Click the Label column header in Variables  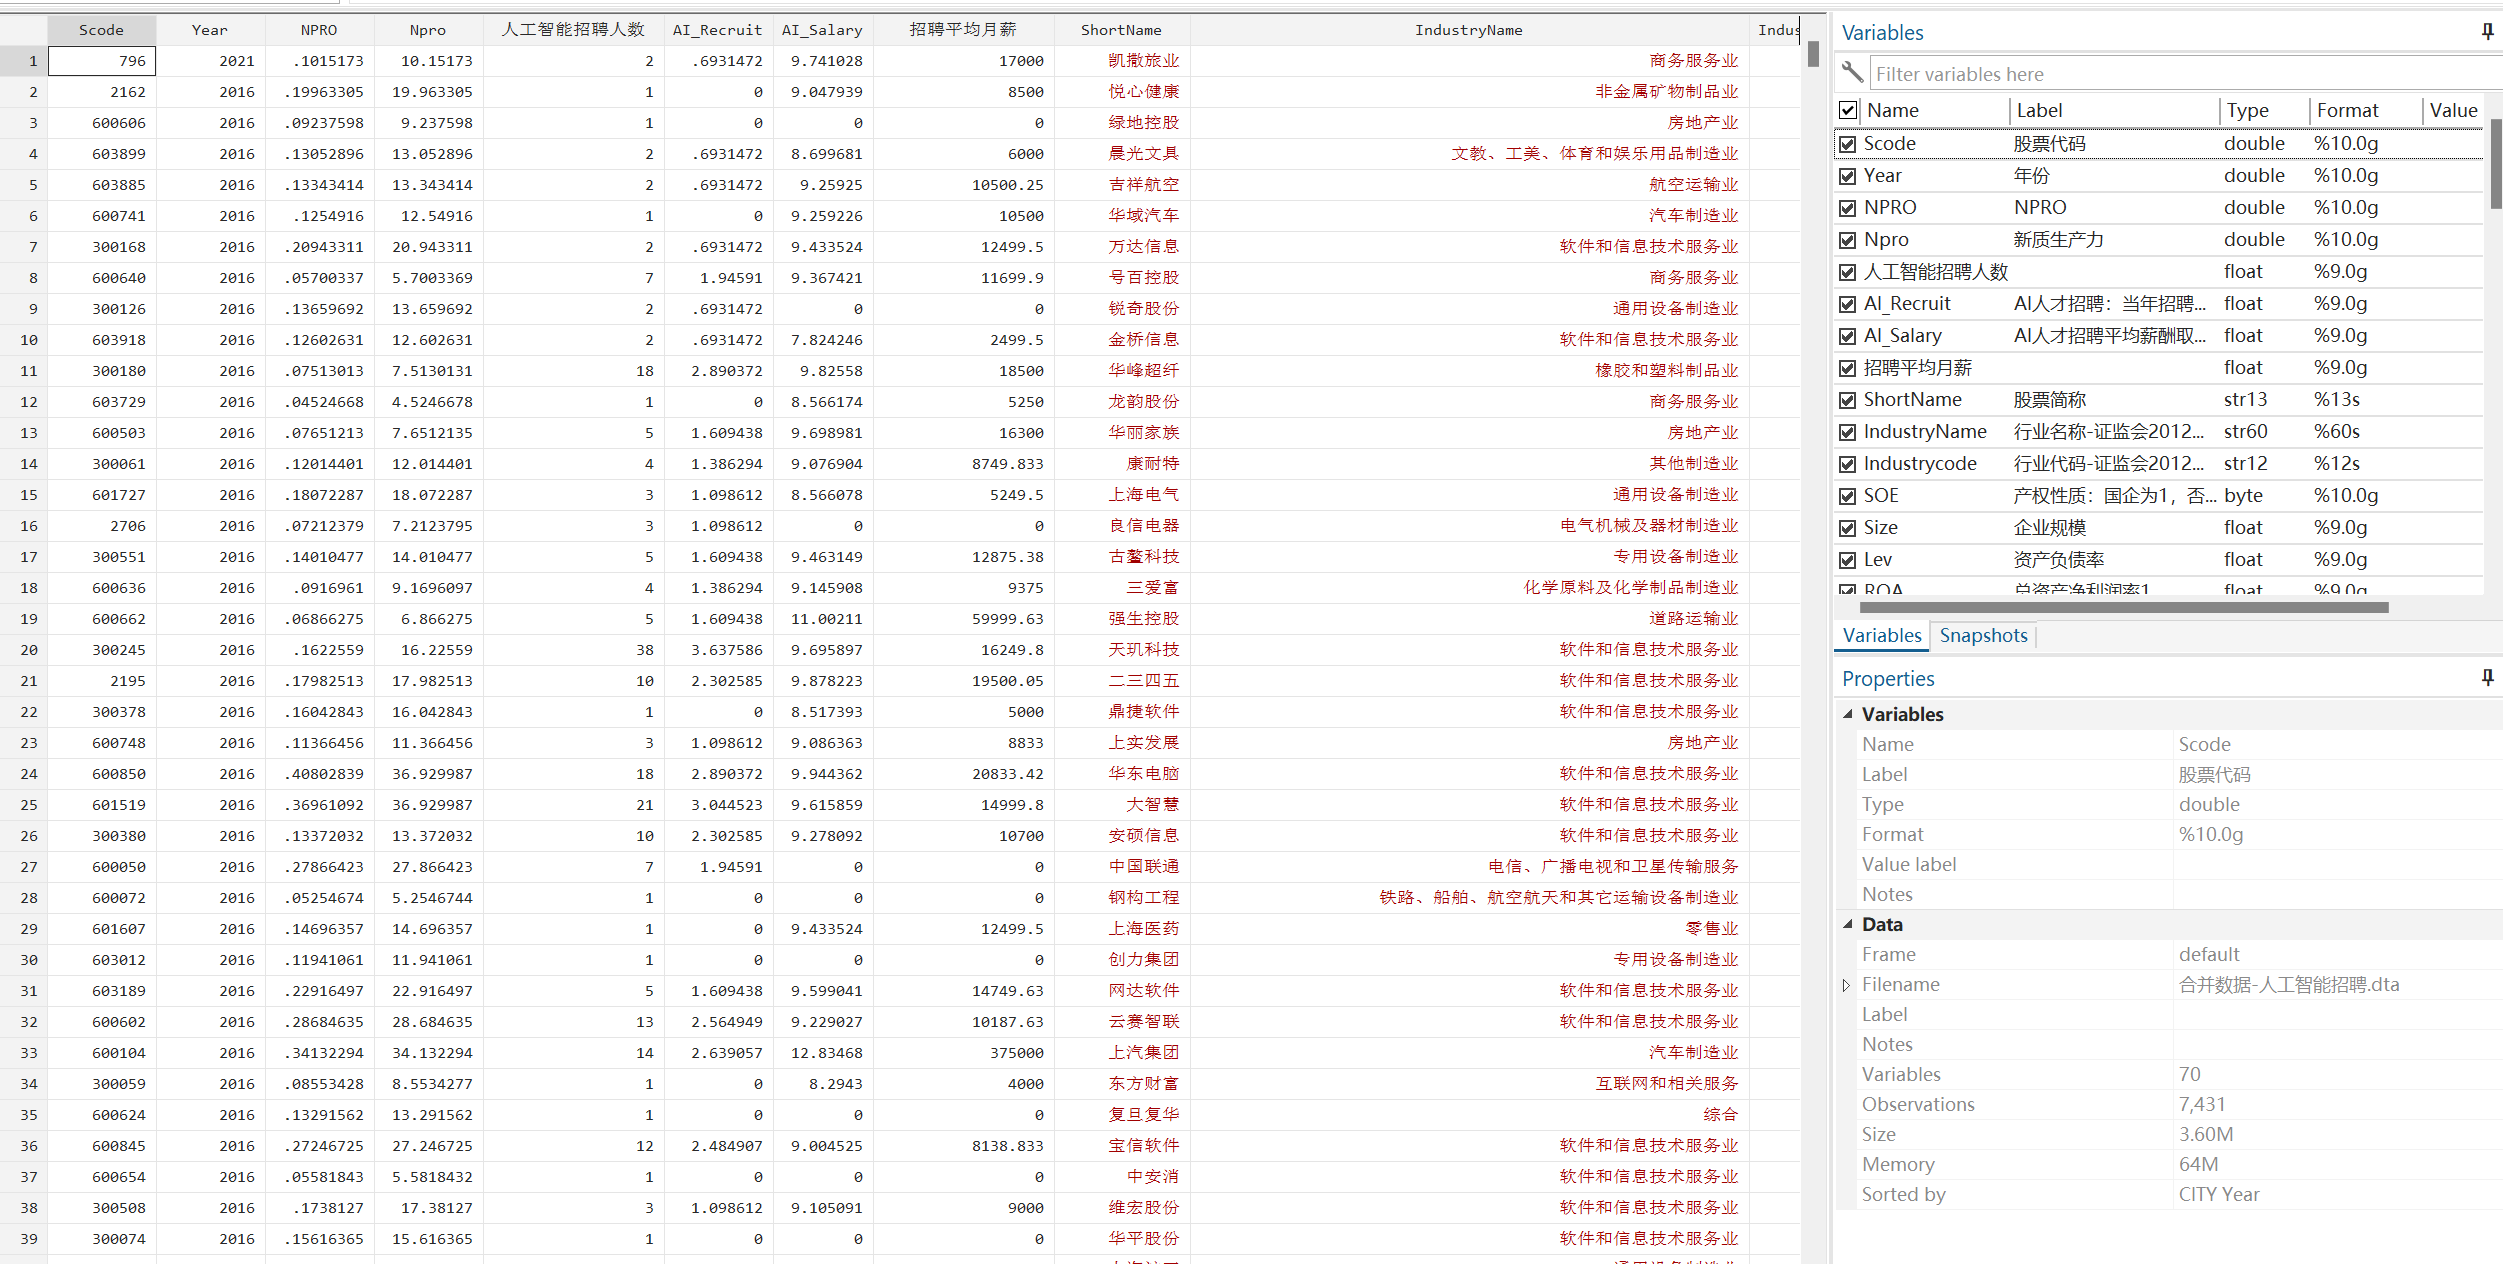coord(2040,110)
